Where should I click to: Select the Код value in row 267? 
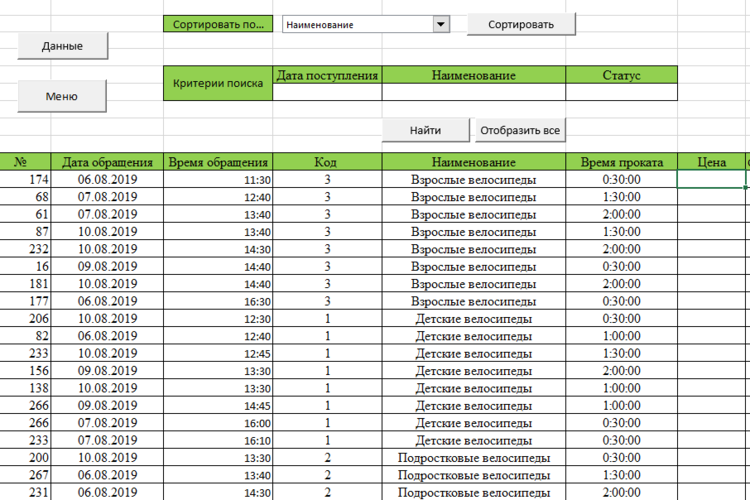click(x=327, y=475)
